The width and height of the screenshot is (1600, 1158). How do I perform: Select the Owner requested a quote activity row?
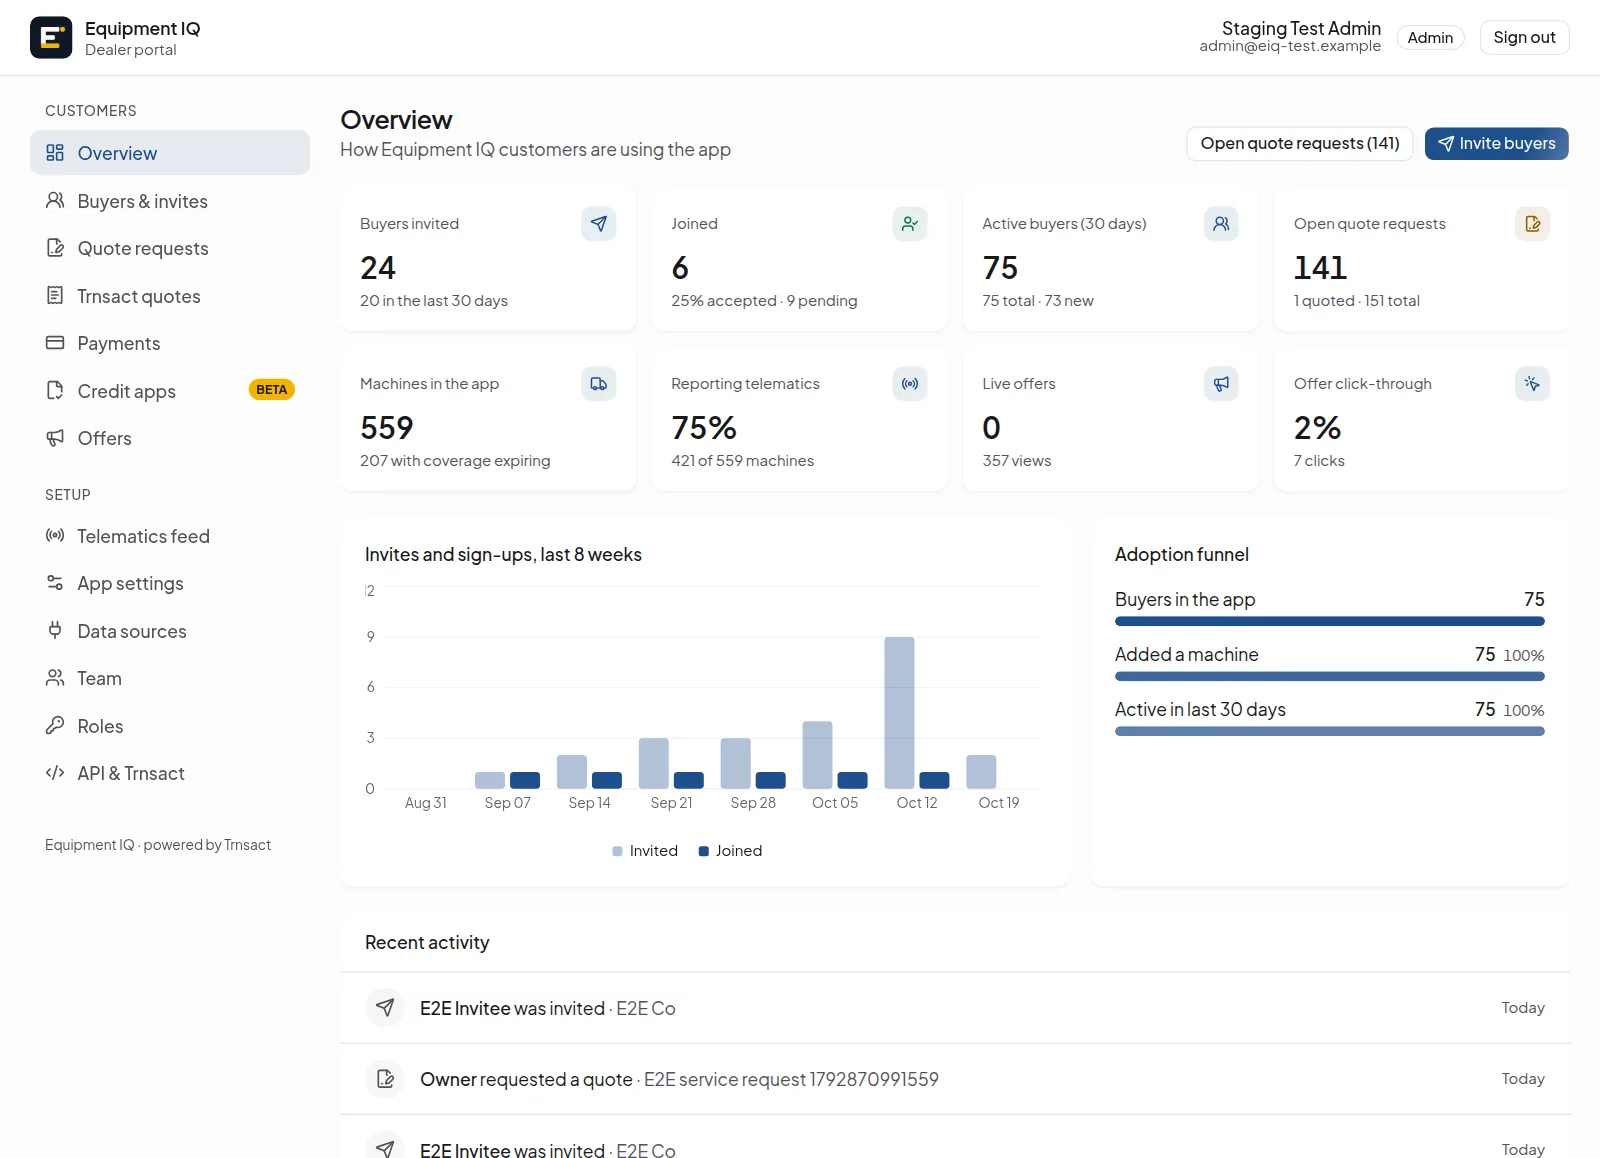955,1079
